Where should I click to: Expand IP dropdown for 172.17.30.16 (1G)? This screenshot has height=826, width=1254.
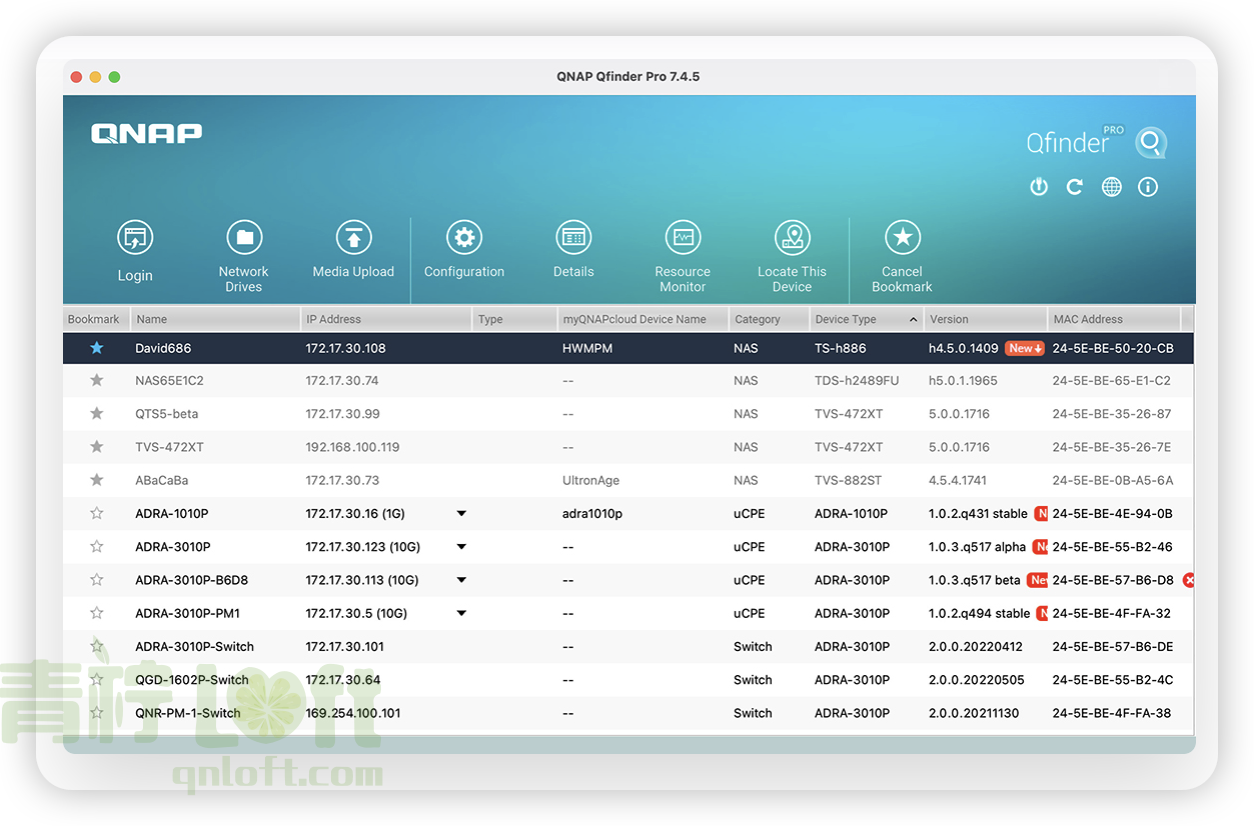[461, 514]
